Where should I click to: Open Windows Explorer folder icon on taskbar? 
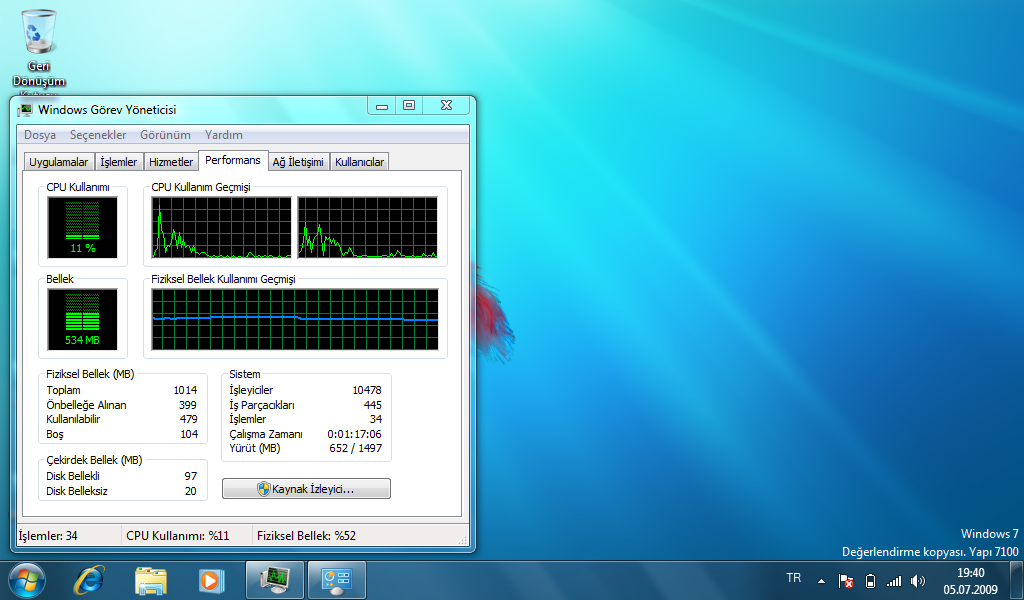[150, 580]
